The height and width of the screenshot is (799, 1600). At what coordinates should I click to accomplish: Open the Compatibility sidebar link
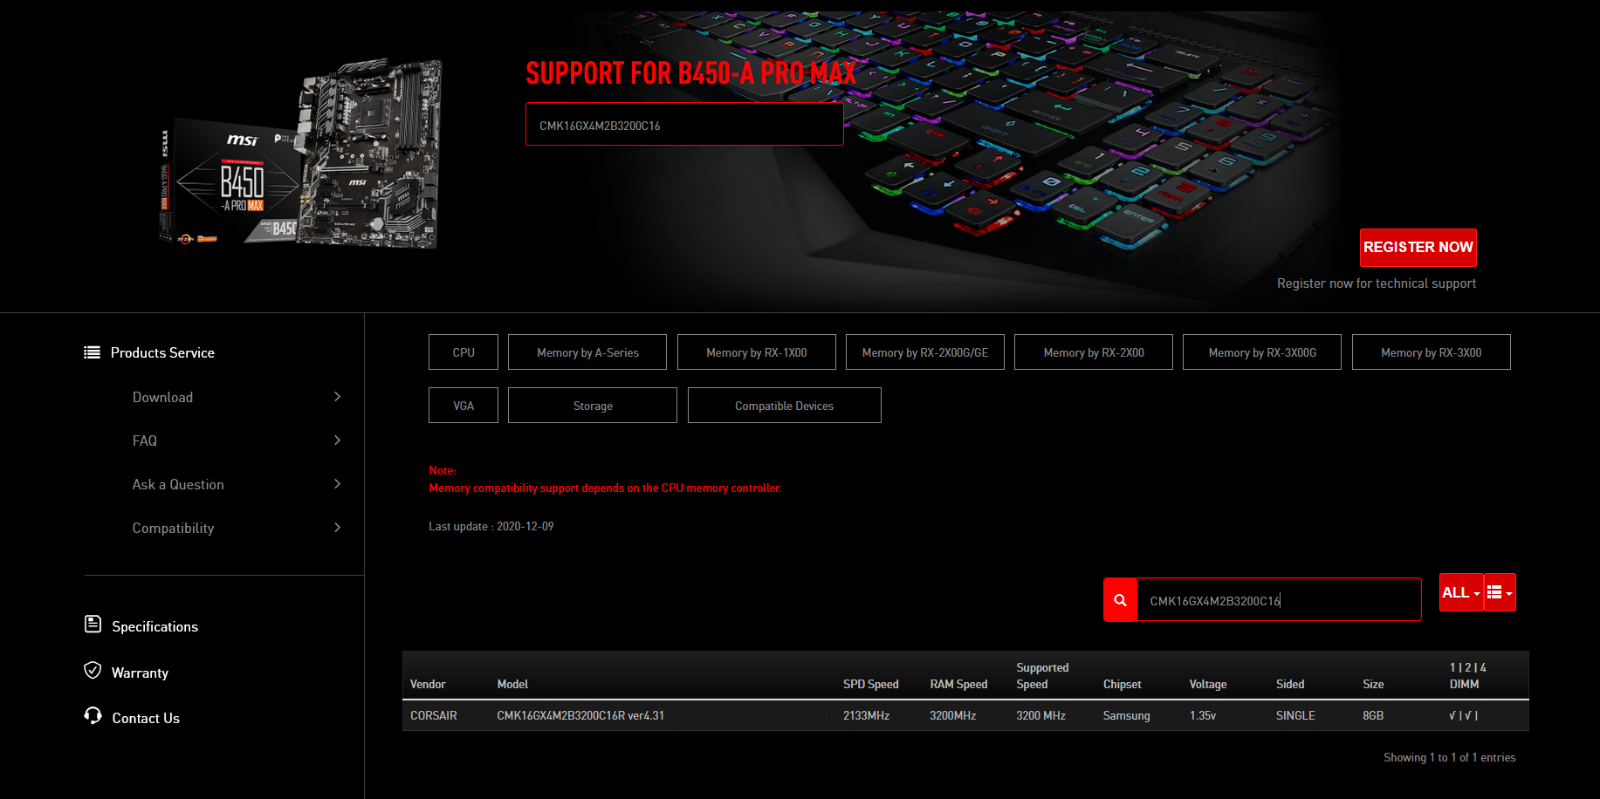pyautogui.click(x=173, y=528)
